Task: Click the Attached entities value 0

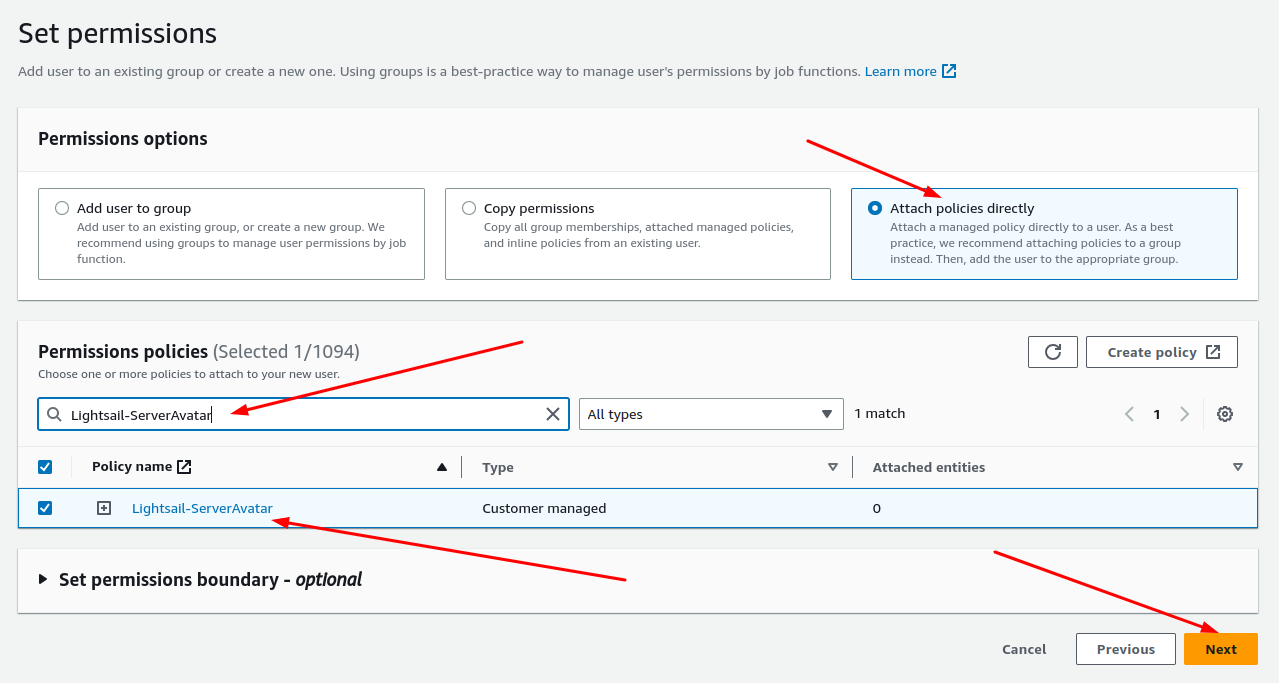Action: [877, 508]
